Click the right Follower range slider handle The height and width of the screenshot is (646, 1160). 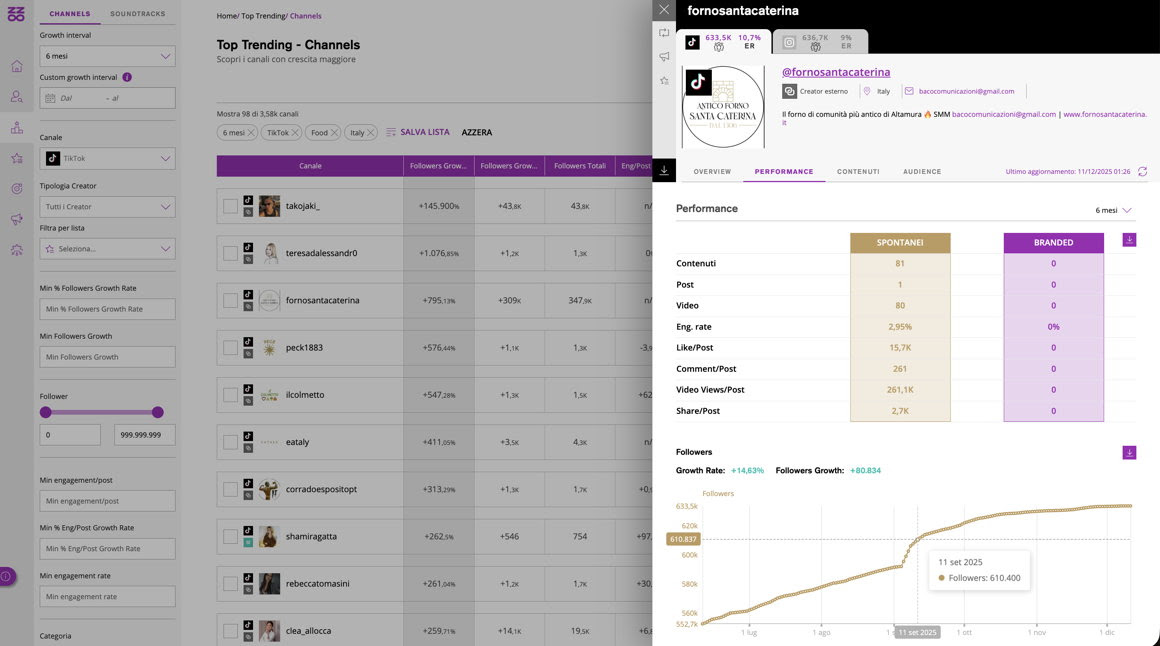pos(157,412)
